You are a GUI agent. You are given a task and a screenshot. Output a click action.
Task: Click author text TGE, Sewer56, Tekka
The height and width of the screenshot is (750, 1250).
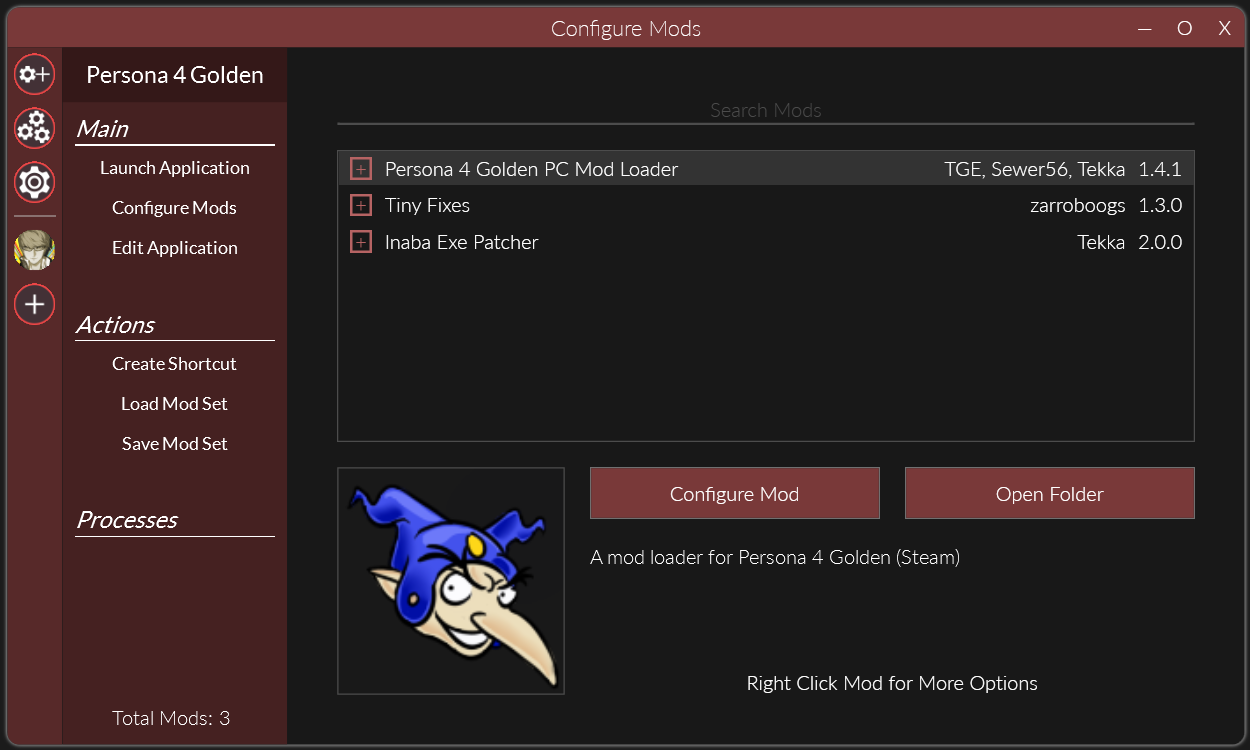(x=1034, y=169)
